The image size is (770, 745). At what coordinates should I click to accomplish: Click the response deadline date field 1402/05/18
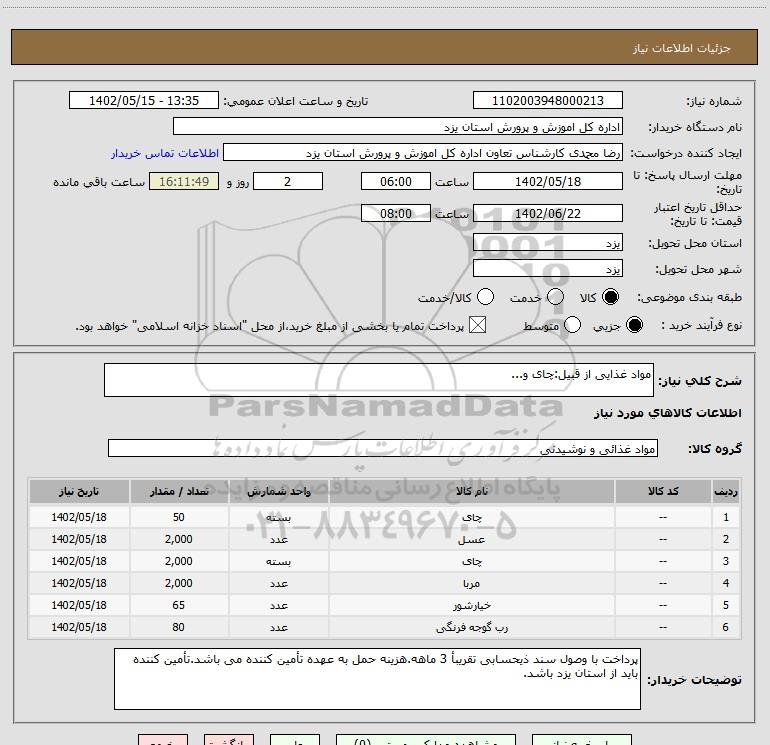click(548, 181)
